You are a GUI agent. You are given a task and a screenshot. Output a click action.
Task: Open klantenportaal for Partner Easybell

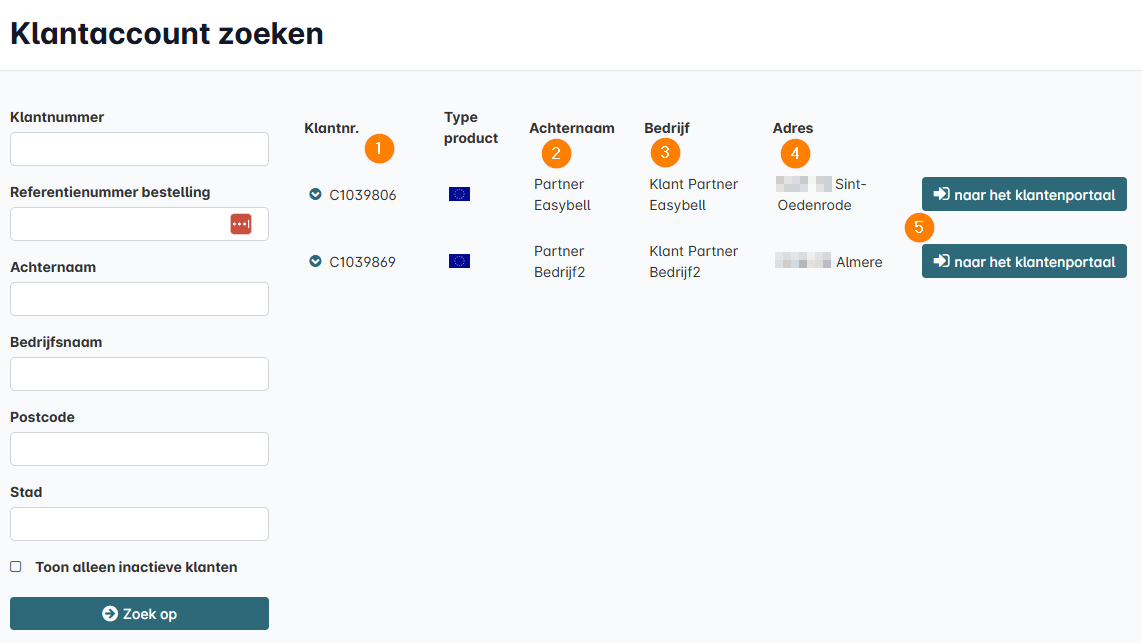(x=1024, y=194)
